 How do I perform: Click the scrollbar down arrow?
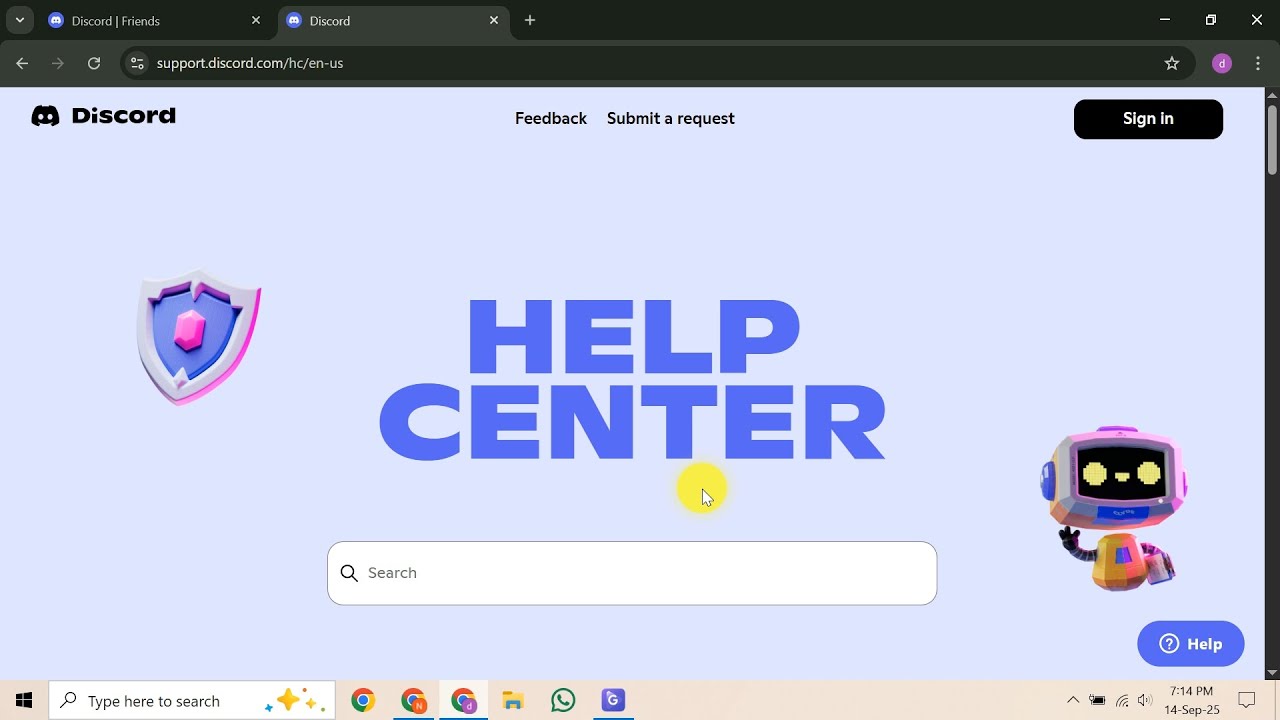click(x=1272, y=673)
